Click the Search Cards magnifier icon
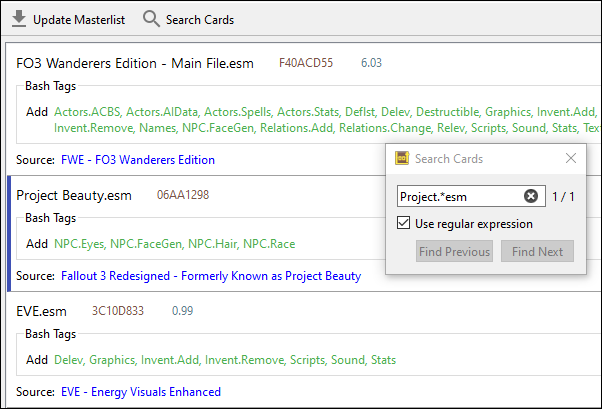The width and height of the screenshot is (602, 409). [151, 19]
